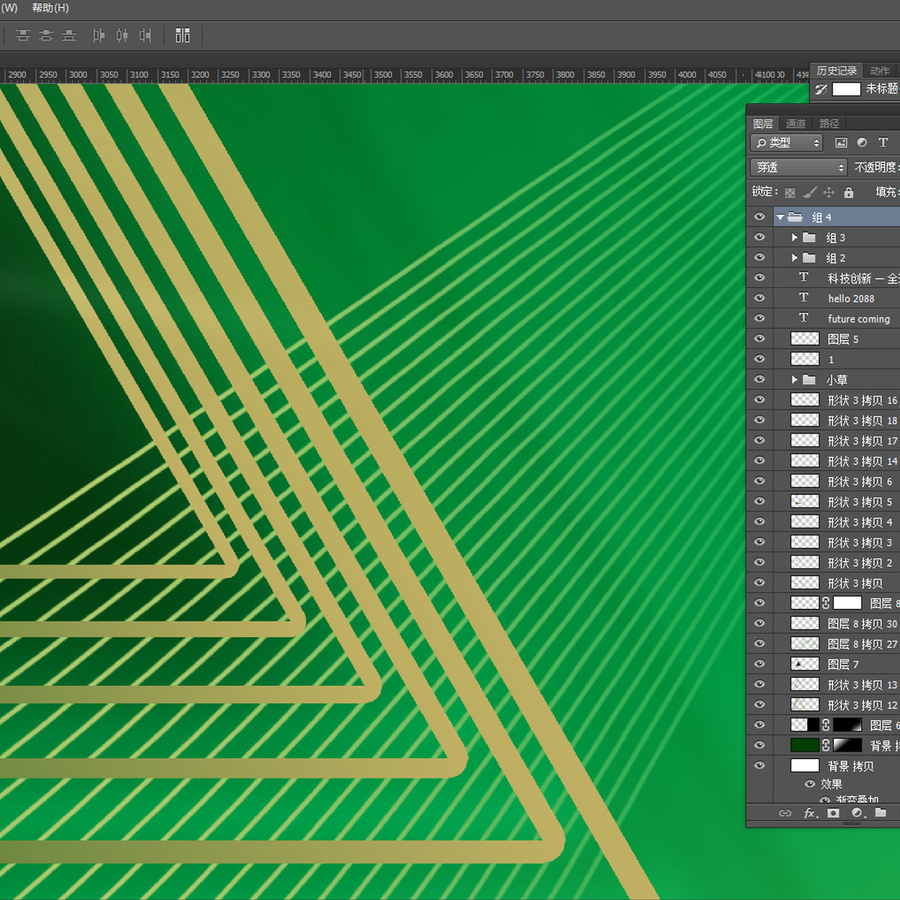Click the distribute horizontal centers icon

[122, 36]
